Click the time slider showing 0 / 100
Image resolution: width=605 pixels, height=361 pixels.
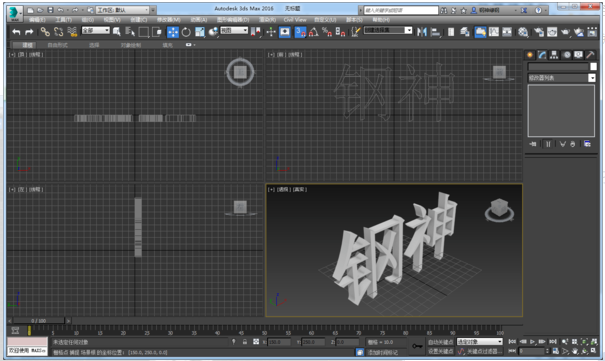(x=39, y=321)
